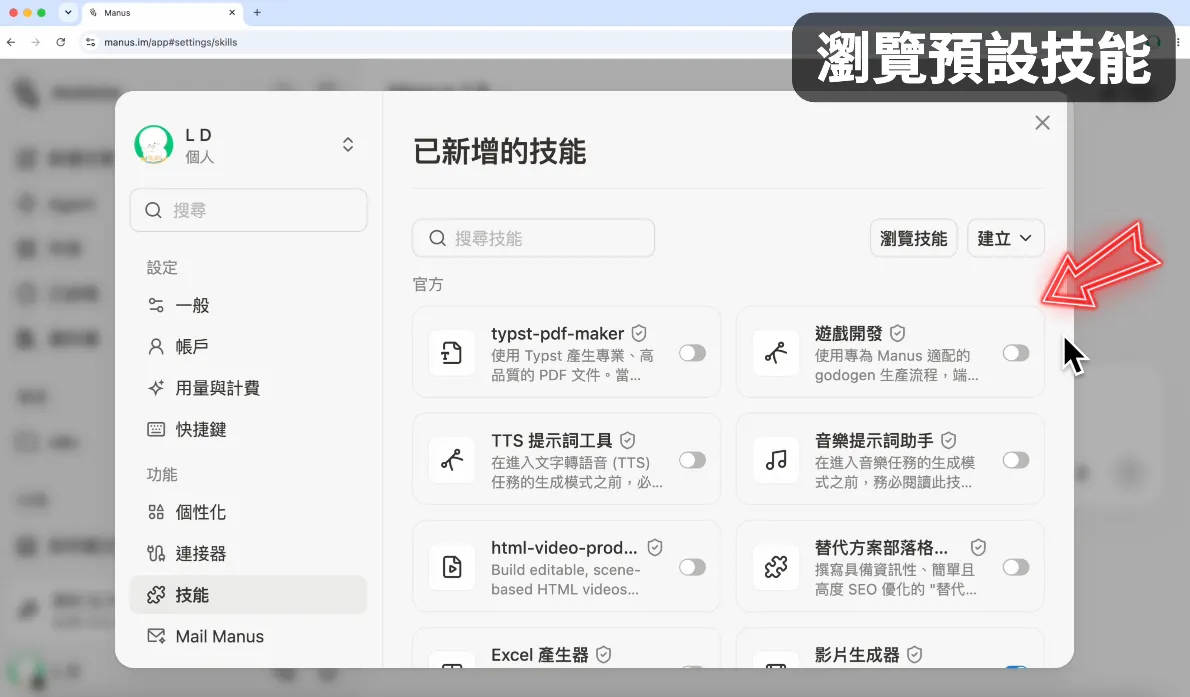This screenshot has width=1190, height=697.
Task: Open 一般 settings section
Action: click(x=248, y=305)
